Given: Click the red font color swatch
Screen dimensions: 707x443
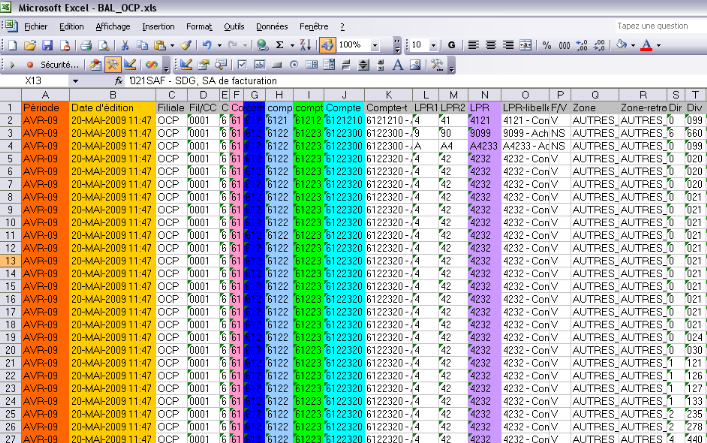Looking at the screenshot, I should 647,45.
